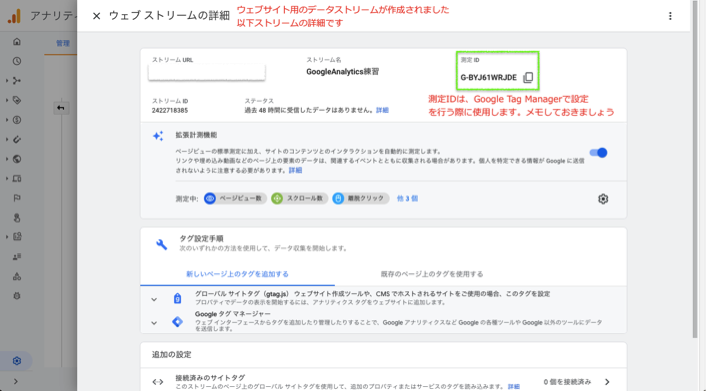Expand the Global site tag (gtag.js) row
This screenshot has height=392, width=706.
[x=154, y=299]
